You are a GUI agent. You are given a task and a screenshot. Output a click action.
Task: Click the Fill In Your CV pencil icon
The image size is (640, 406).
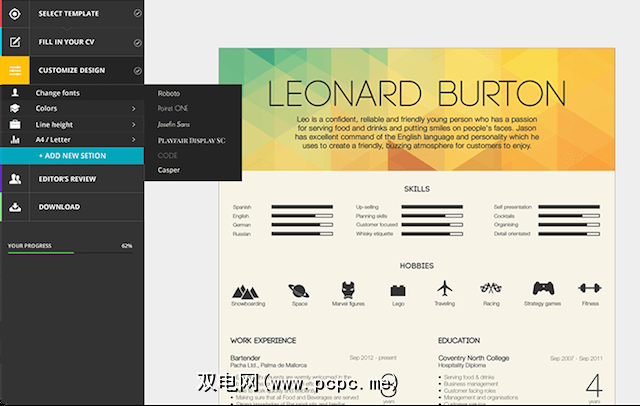coord(15,42)
